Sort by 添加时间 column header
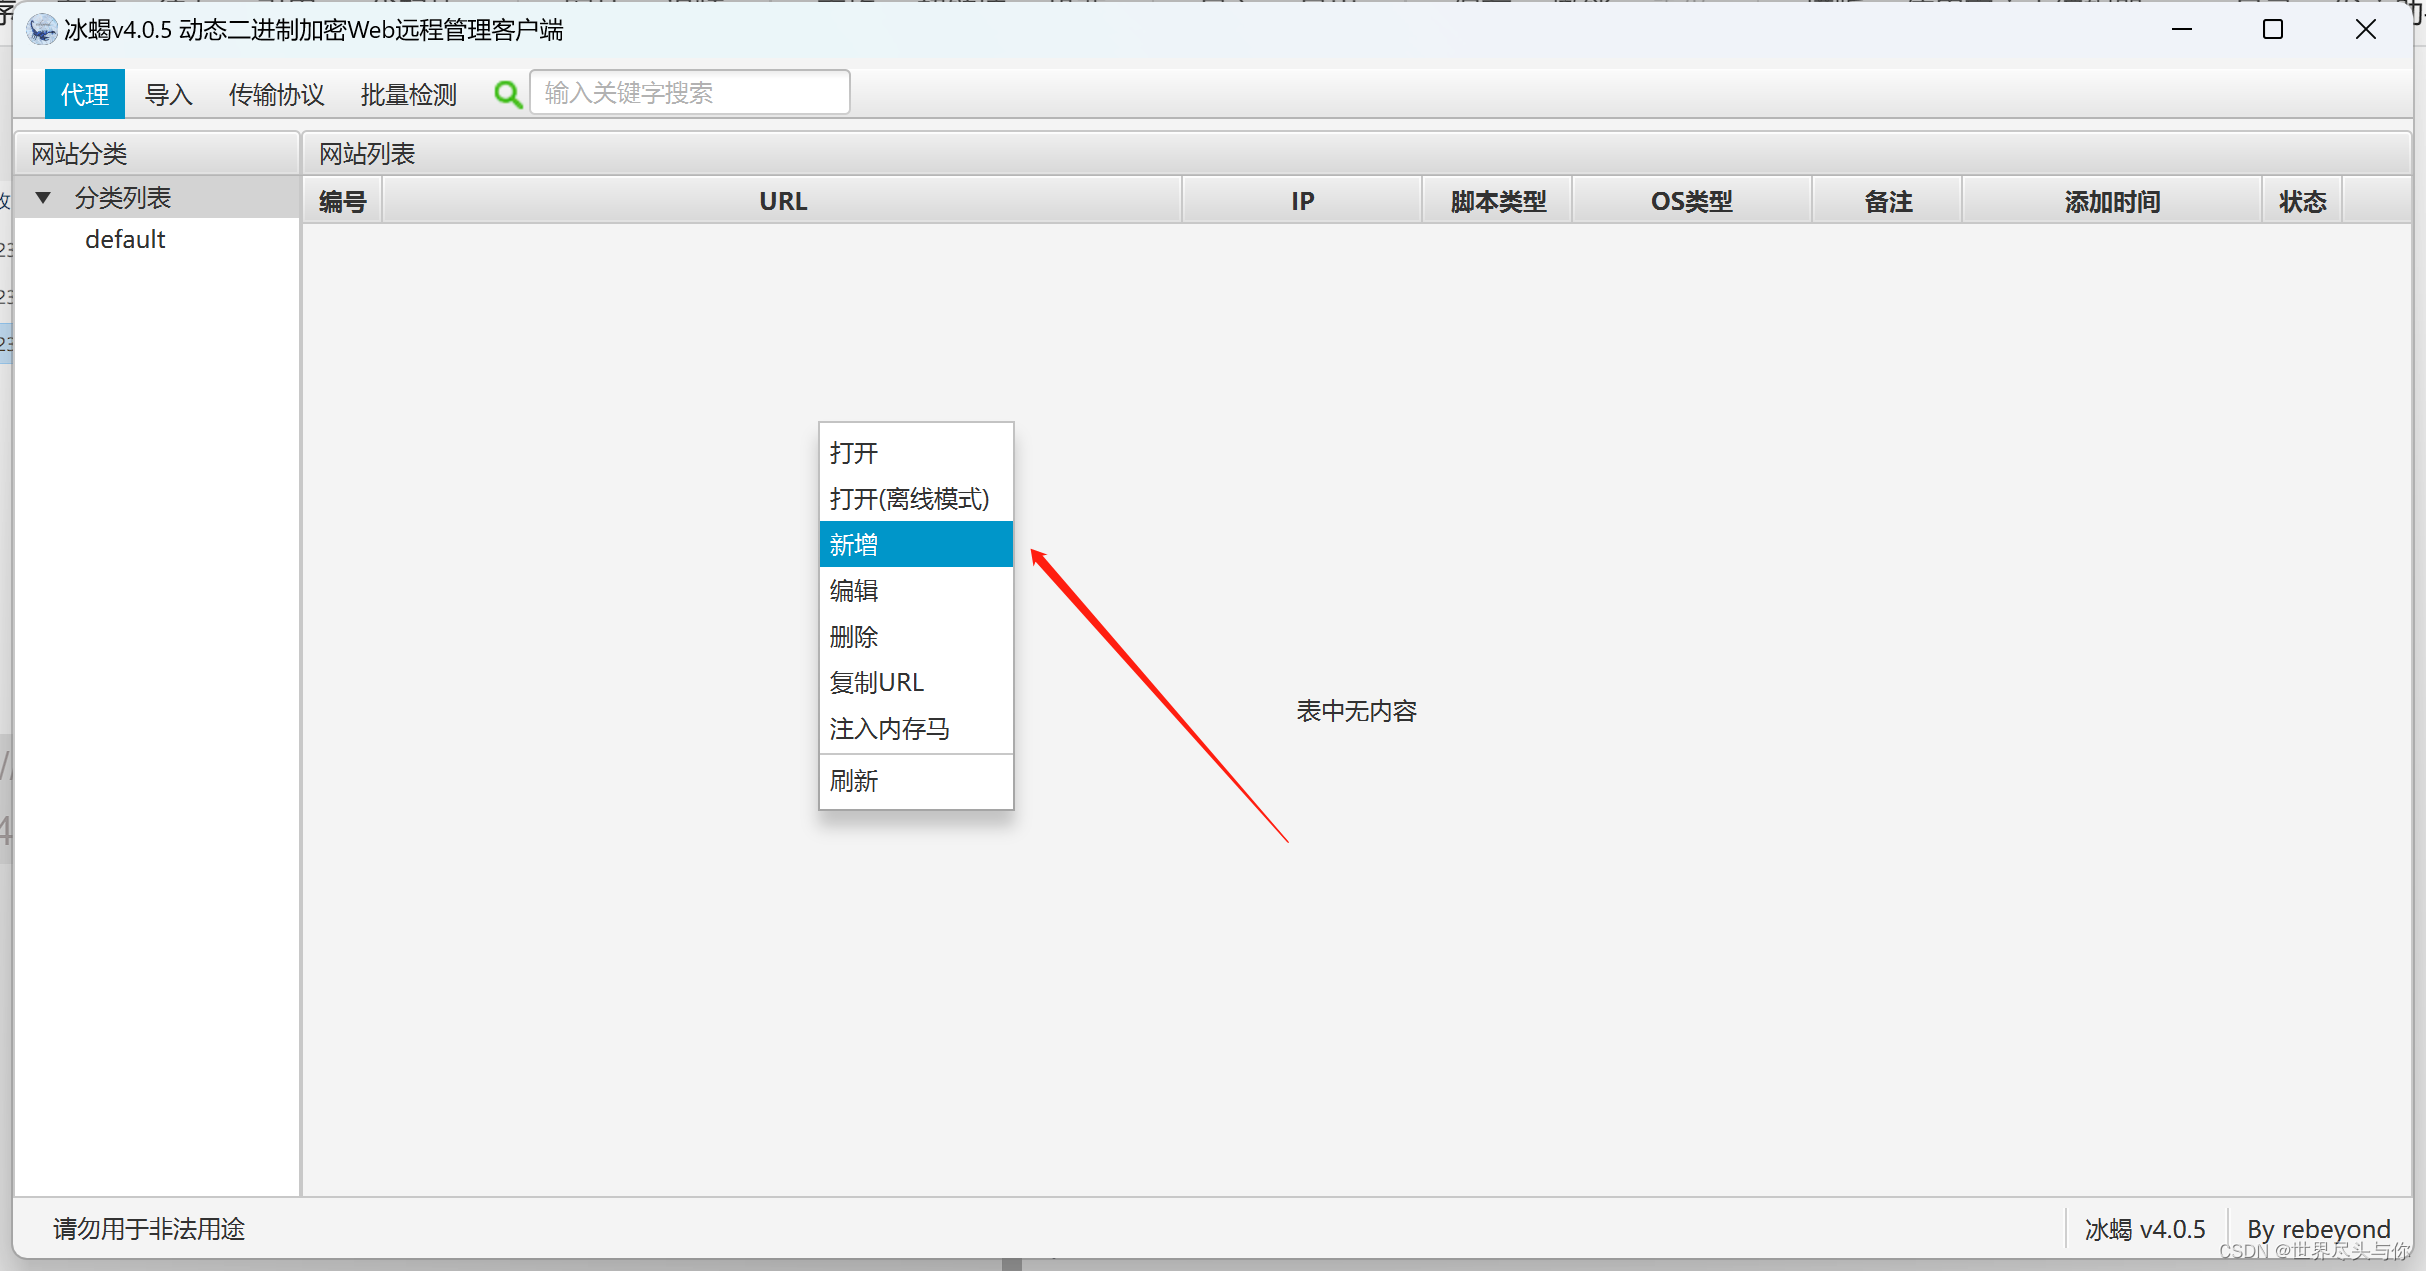 pos(2112,201)
